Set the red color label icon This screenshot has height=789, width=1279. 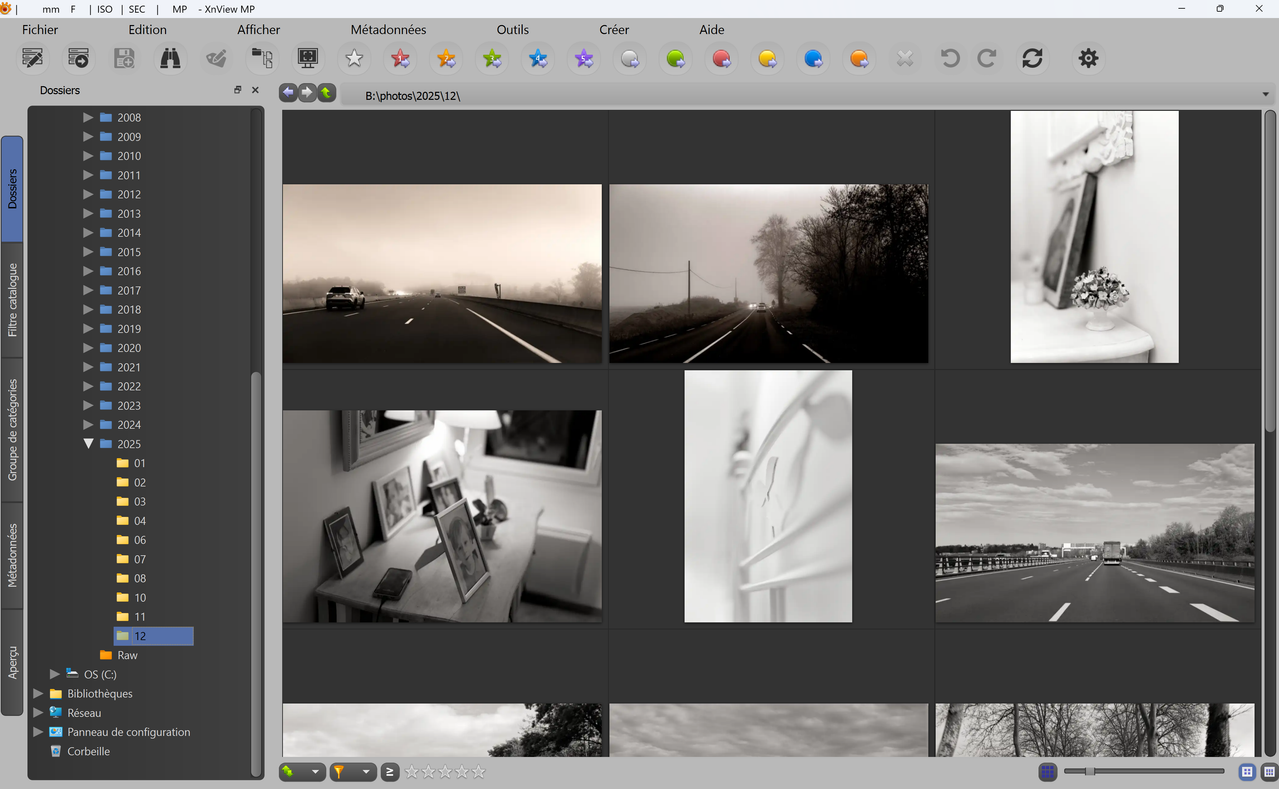click(722, 59)
